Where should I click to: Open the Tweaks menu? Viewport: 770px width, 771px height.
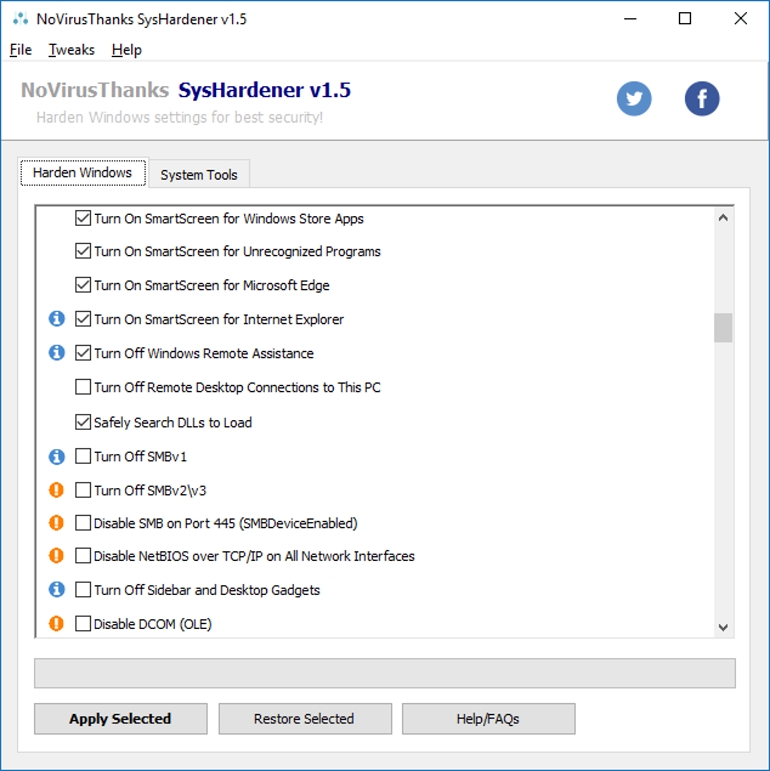click(x=72, y=50)
